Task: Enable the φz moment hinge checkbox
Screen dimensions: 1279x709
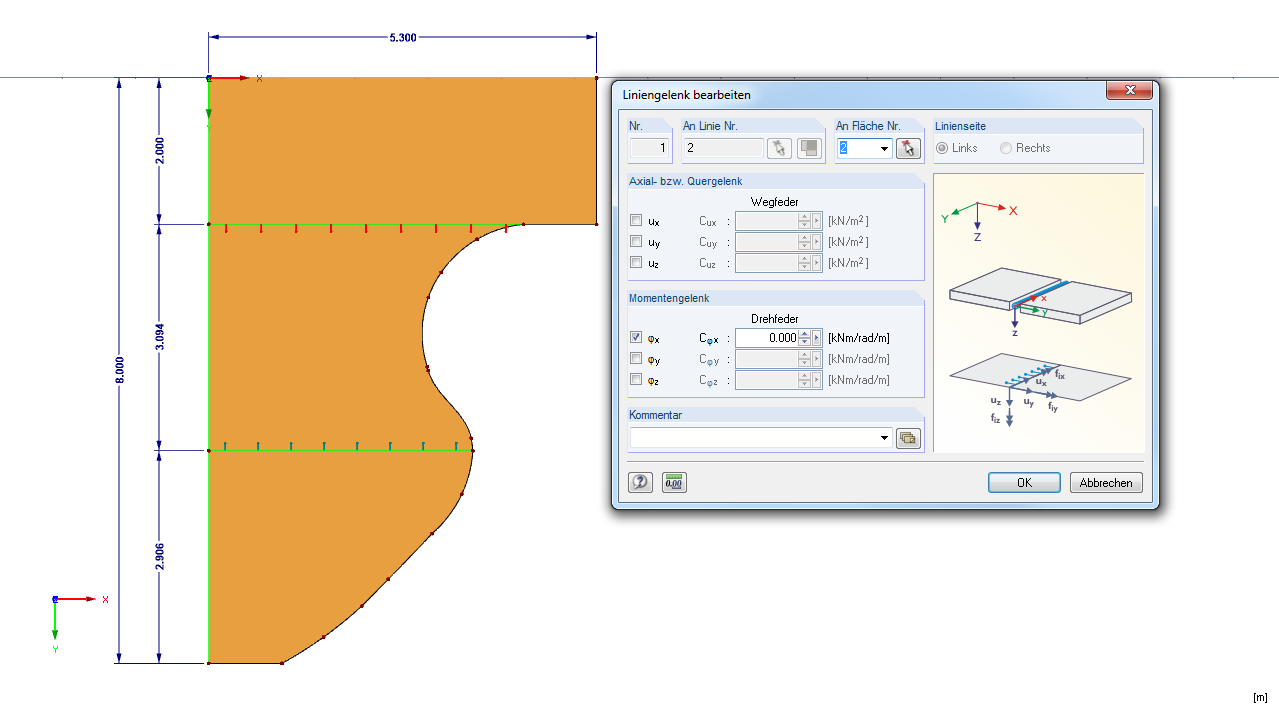Action: pyautogui.click(x=636, y=379)
